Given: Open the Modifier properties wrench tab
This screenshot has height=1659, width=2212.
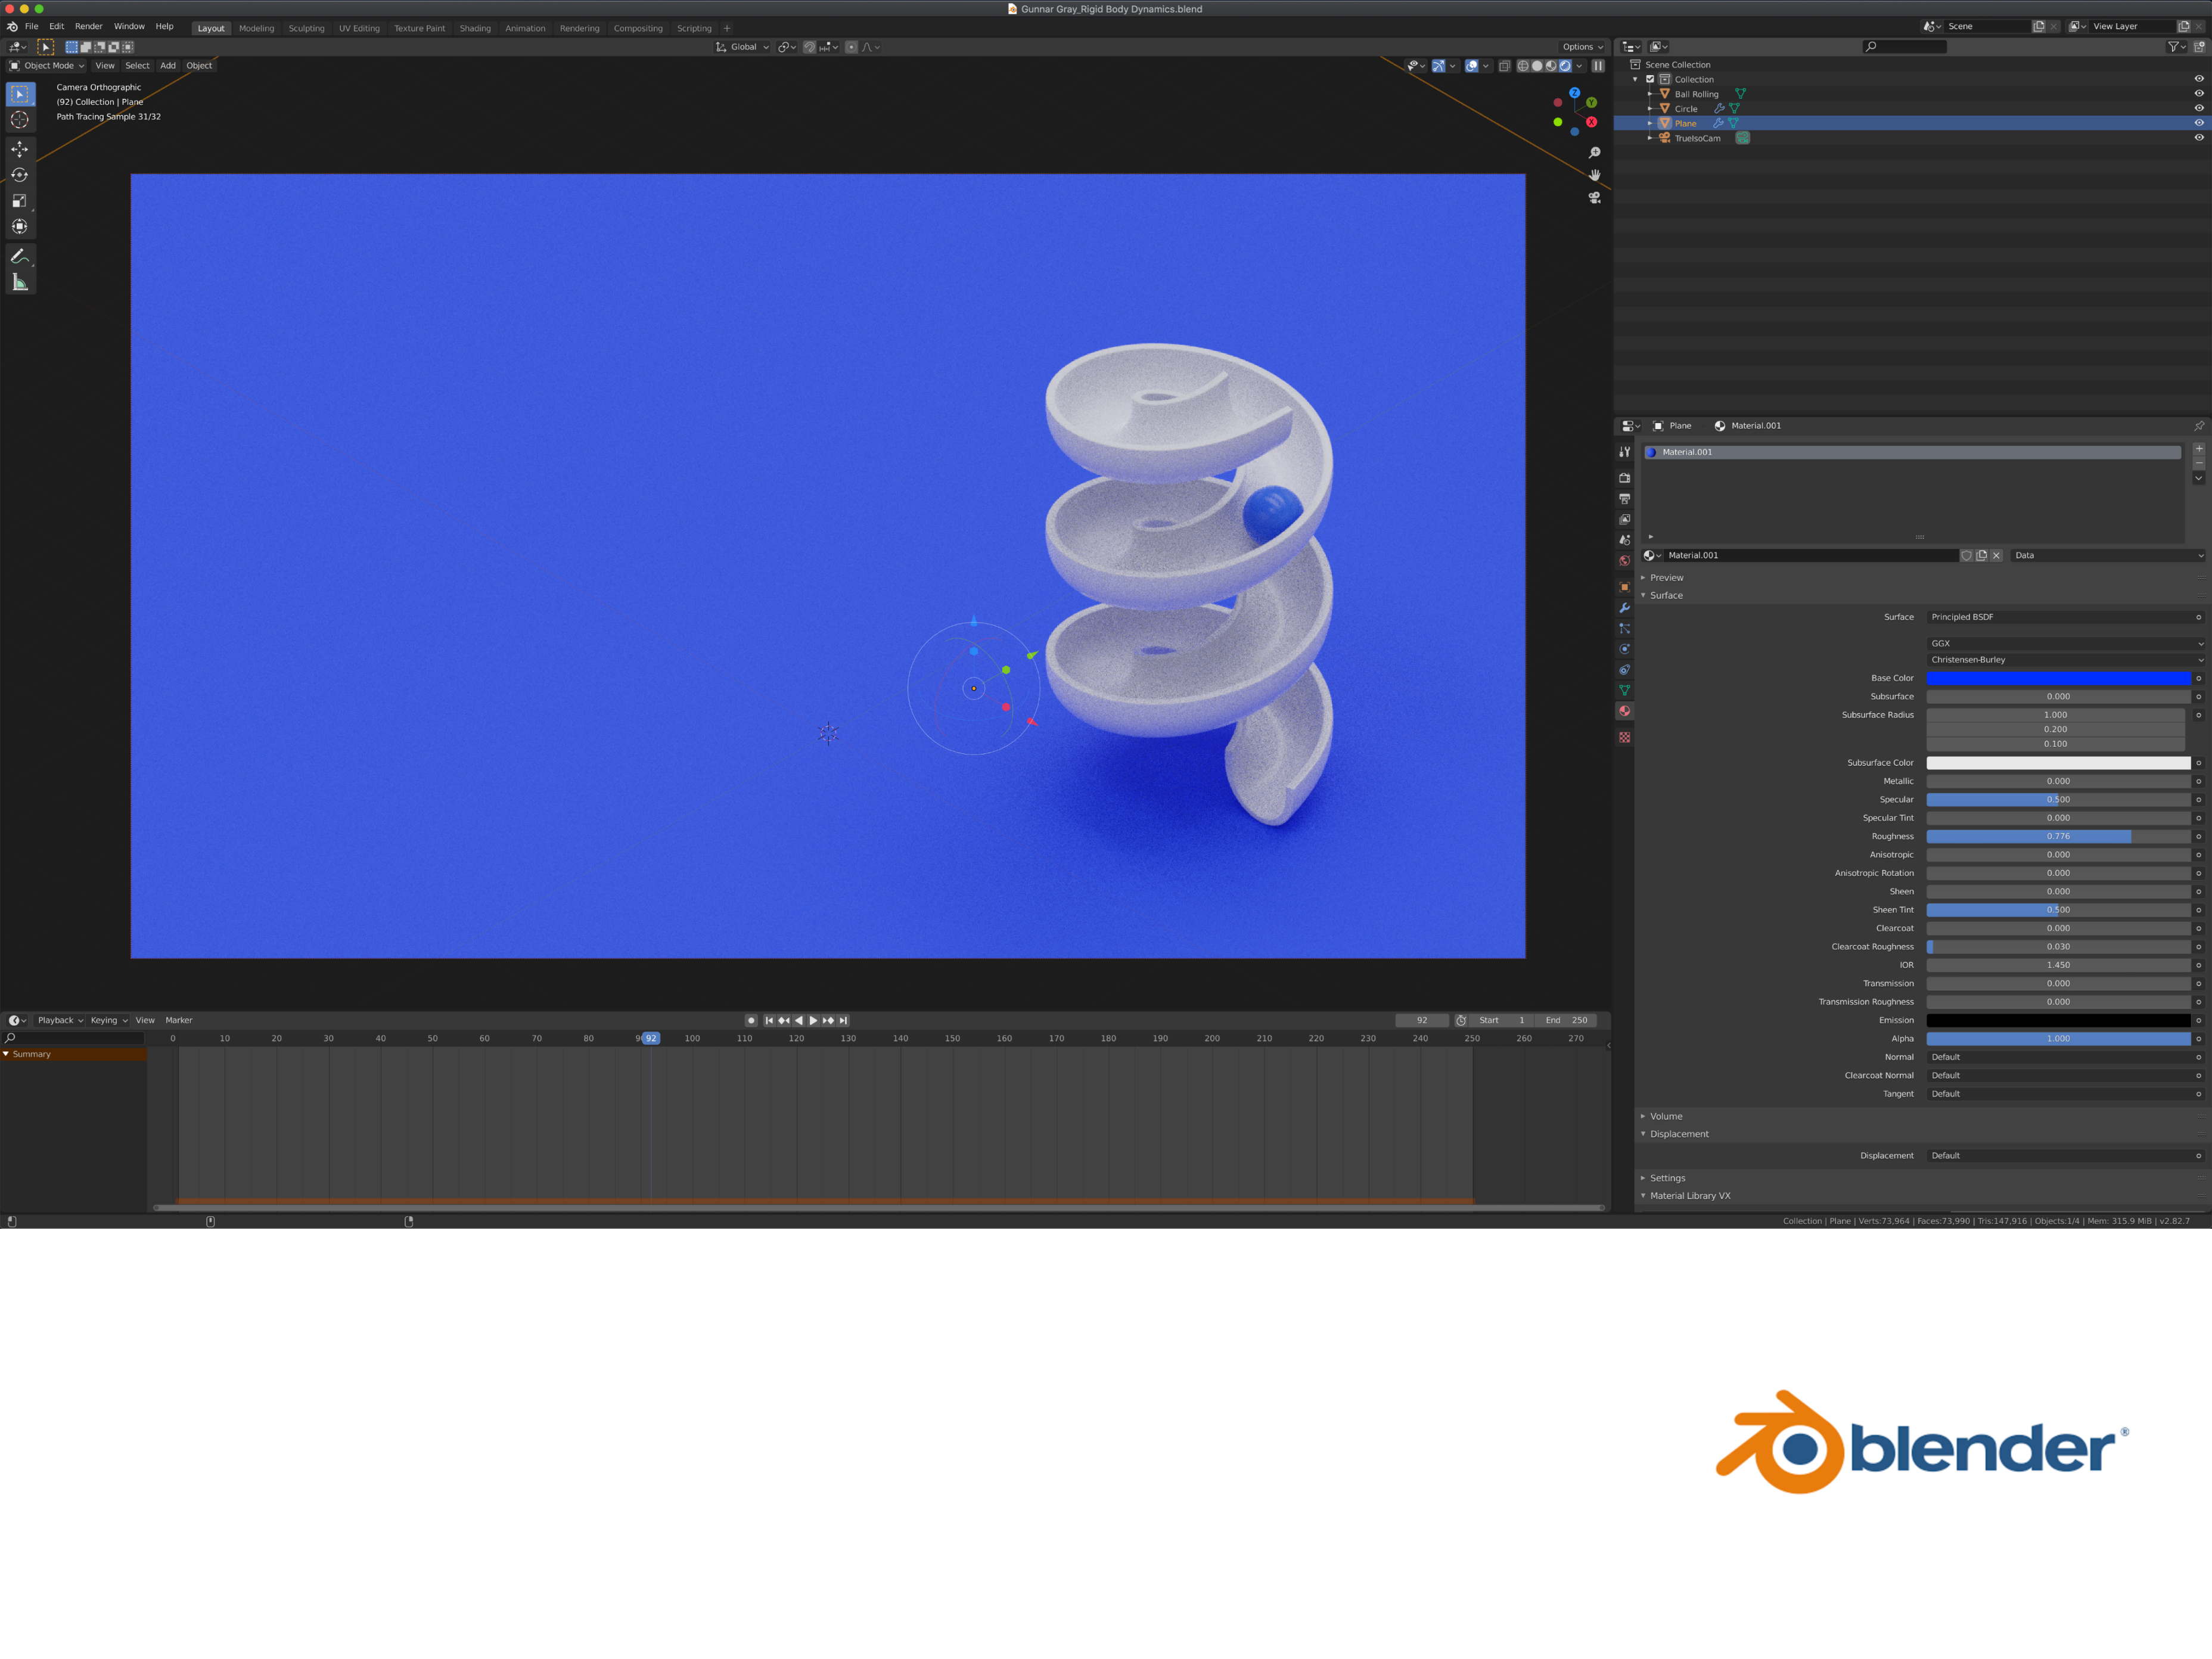Looking at the screenshot, I should pos(1624,608).
